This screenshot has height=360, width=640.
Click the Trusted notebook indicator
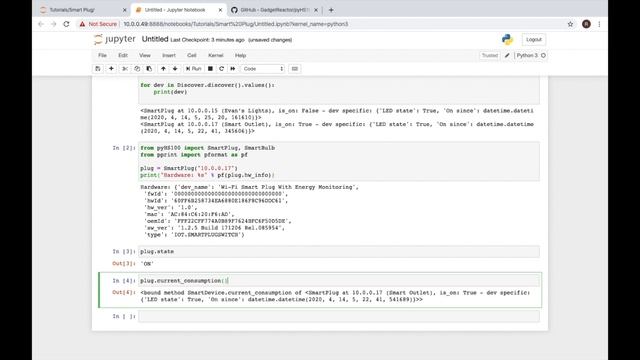pos(490,56)
